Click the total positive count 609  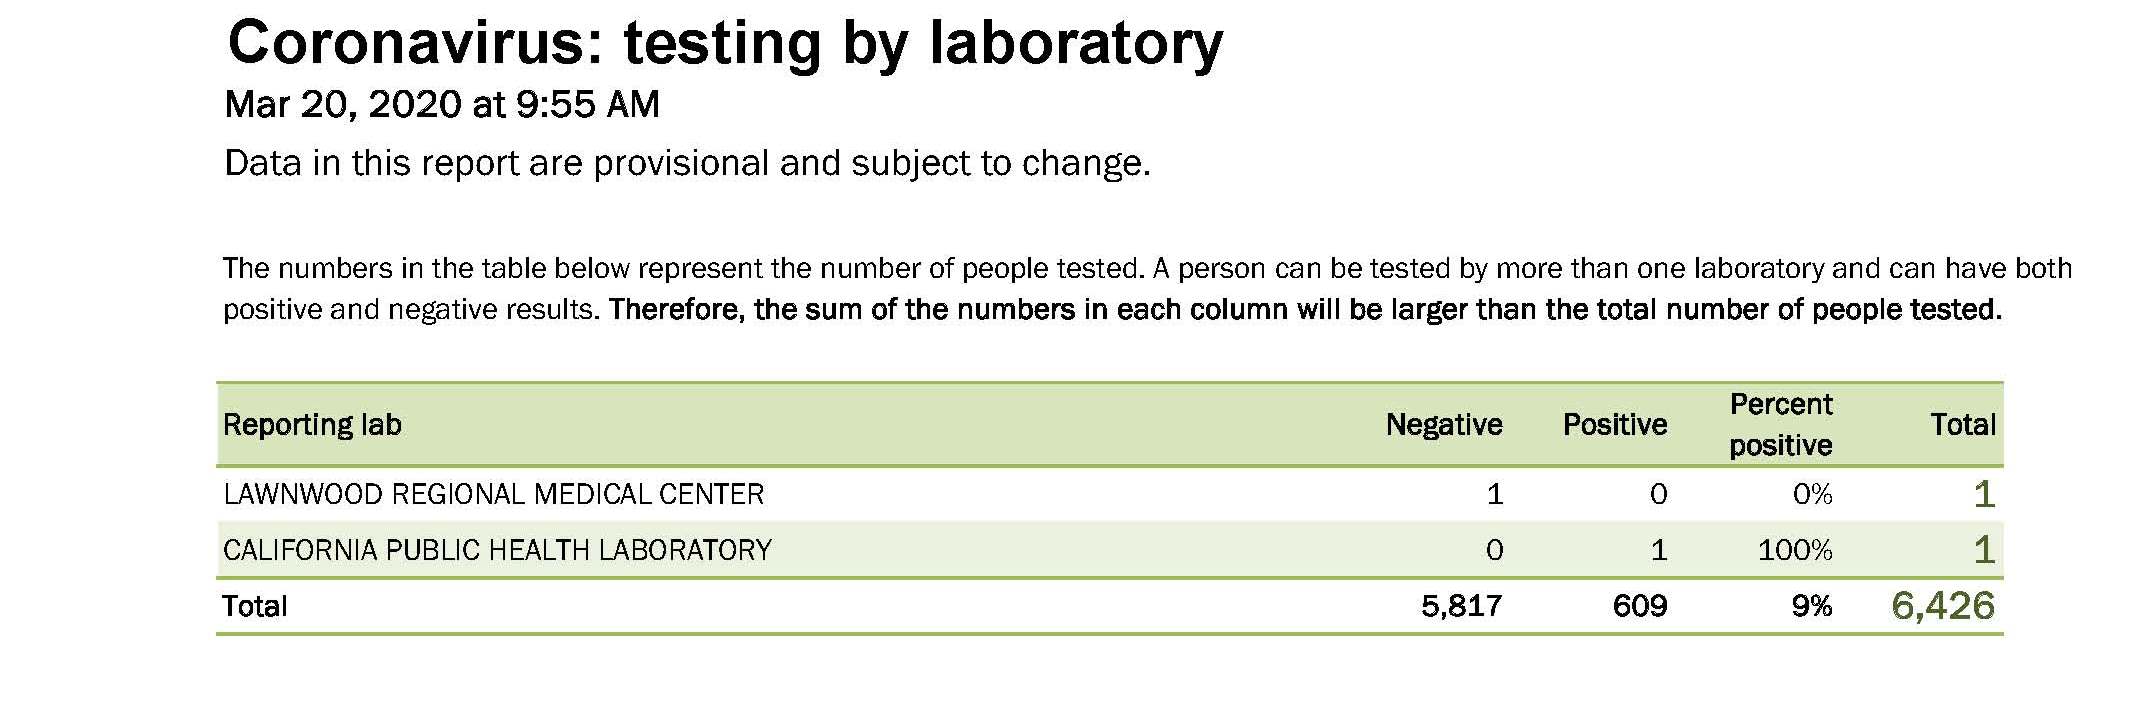(1640, 606)
